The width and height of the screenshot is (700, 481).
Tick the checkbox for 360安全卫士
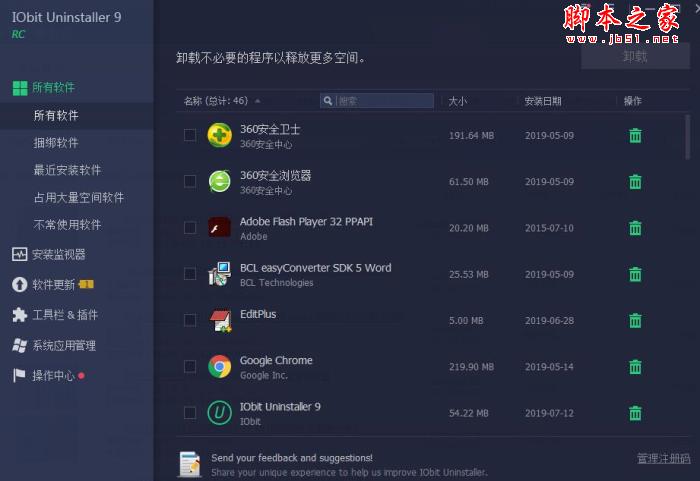[x=190, y=135]
